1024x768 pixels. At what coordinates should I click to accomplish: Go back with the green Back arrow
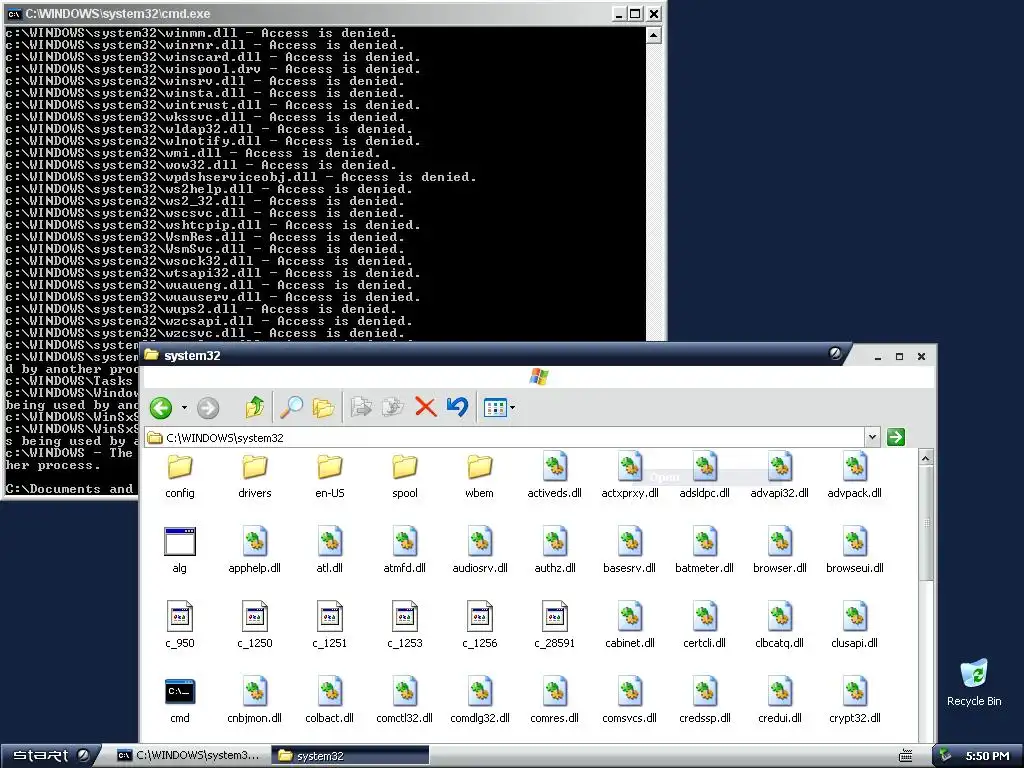click(161, 408)
